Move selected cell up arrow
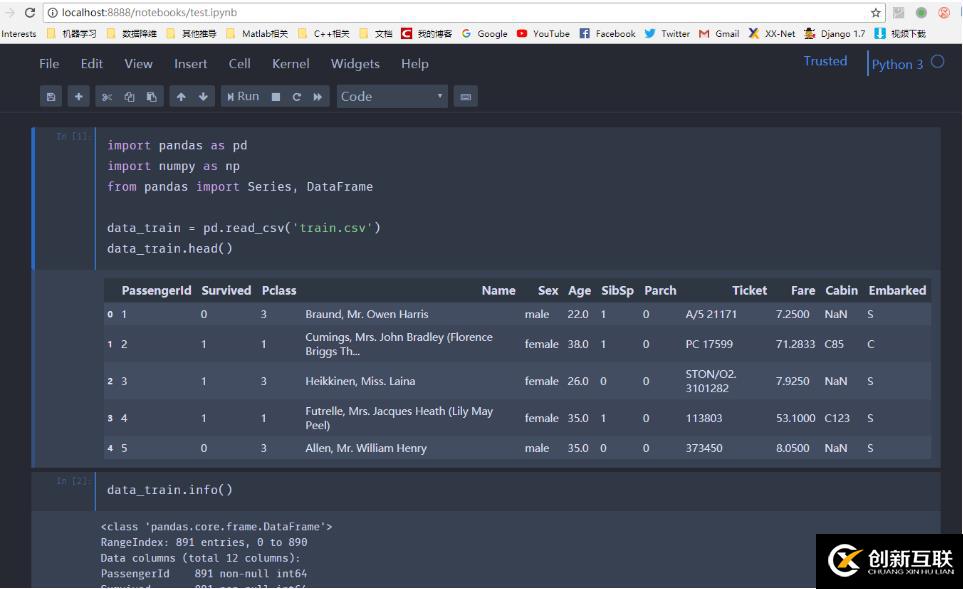Screen dimensions: 963x589 181,96
